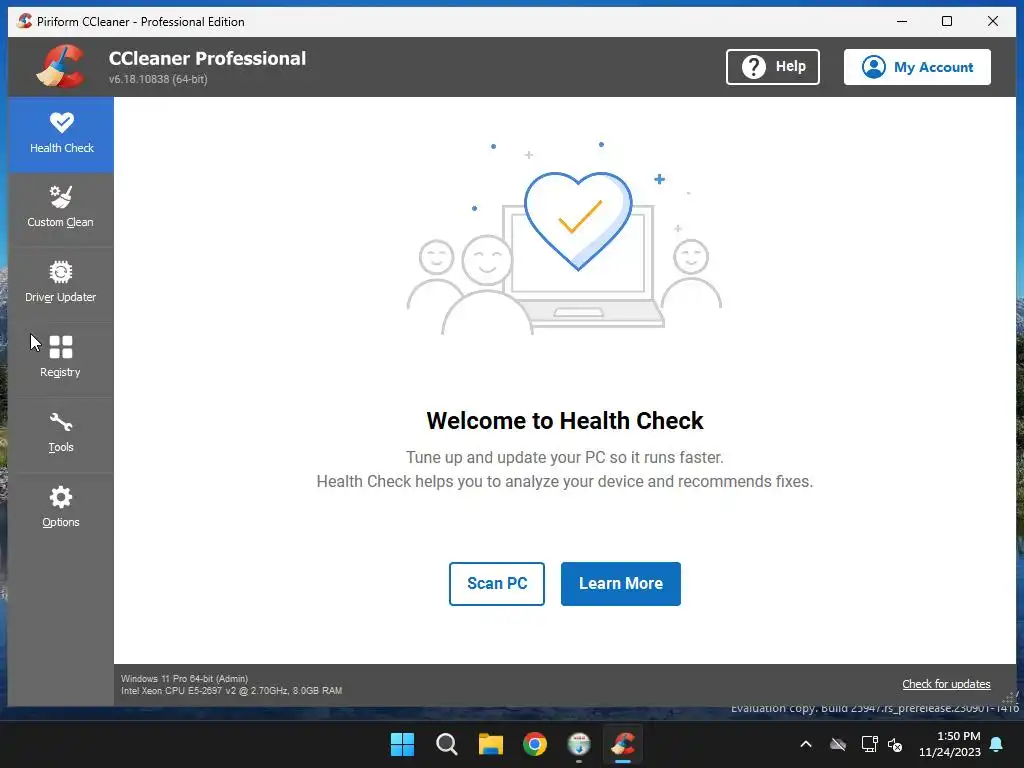The width and height of the screenshot is (1024, 768).
Task: Click the resize grip at window corner
Action: tap(1010, 699)
